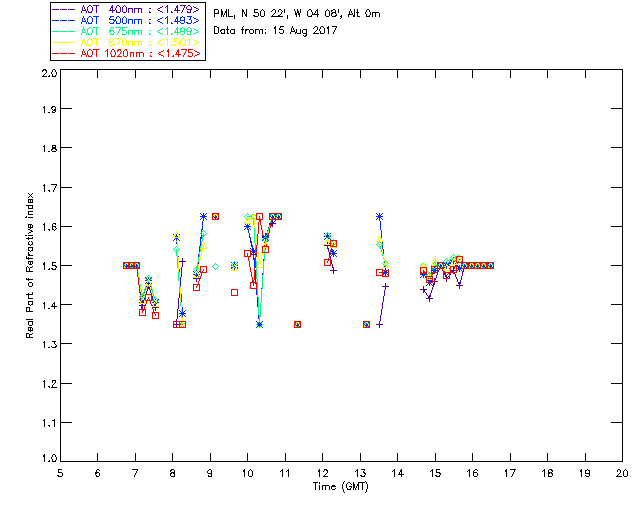Click the 'Real Part of Refractive Index' y-axis label

[x=30, y=265]
